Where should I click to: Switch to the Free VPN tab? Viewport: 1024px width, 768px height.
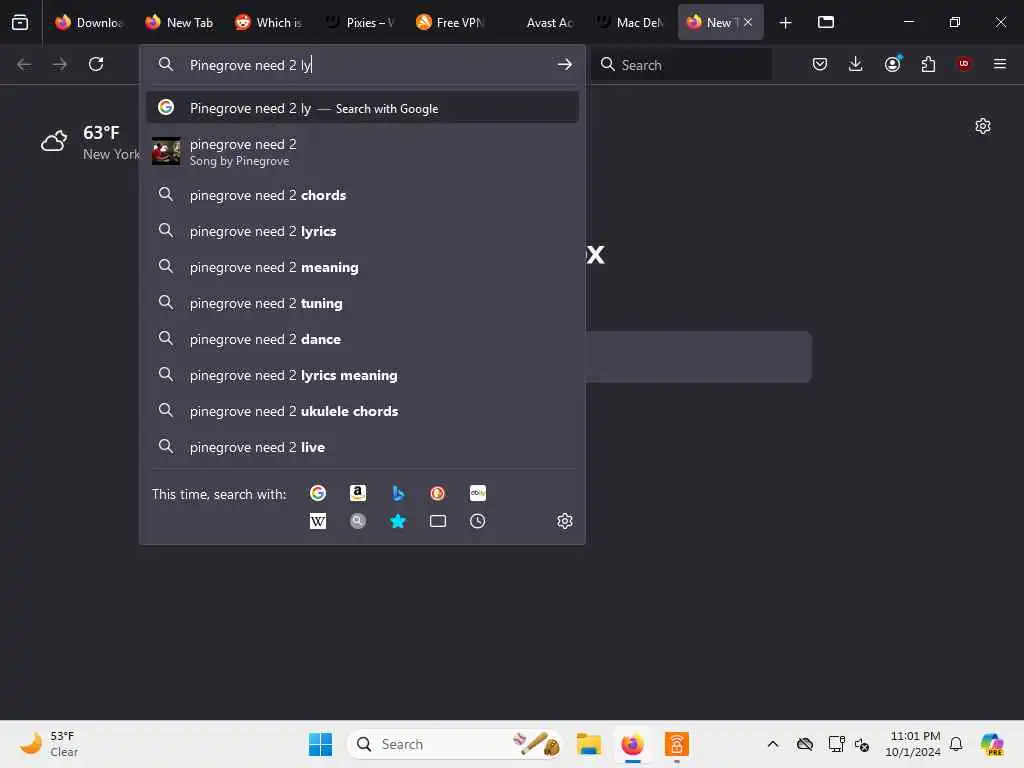point(449,23)
